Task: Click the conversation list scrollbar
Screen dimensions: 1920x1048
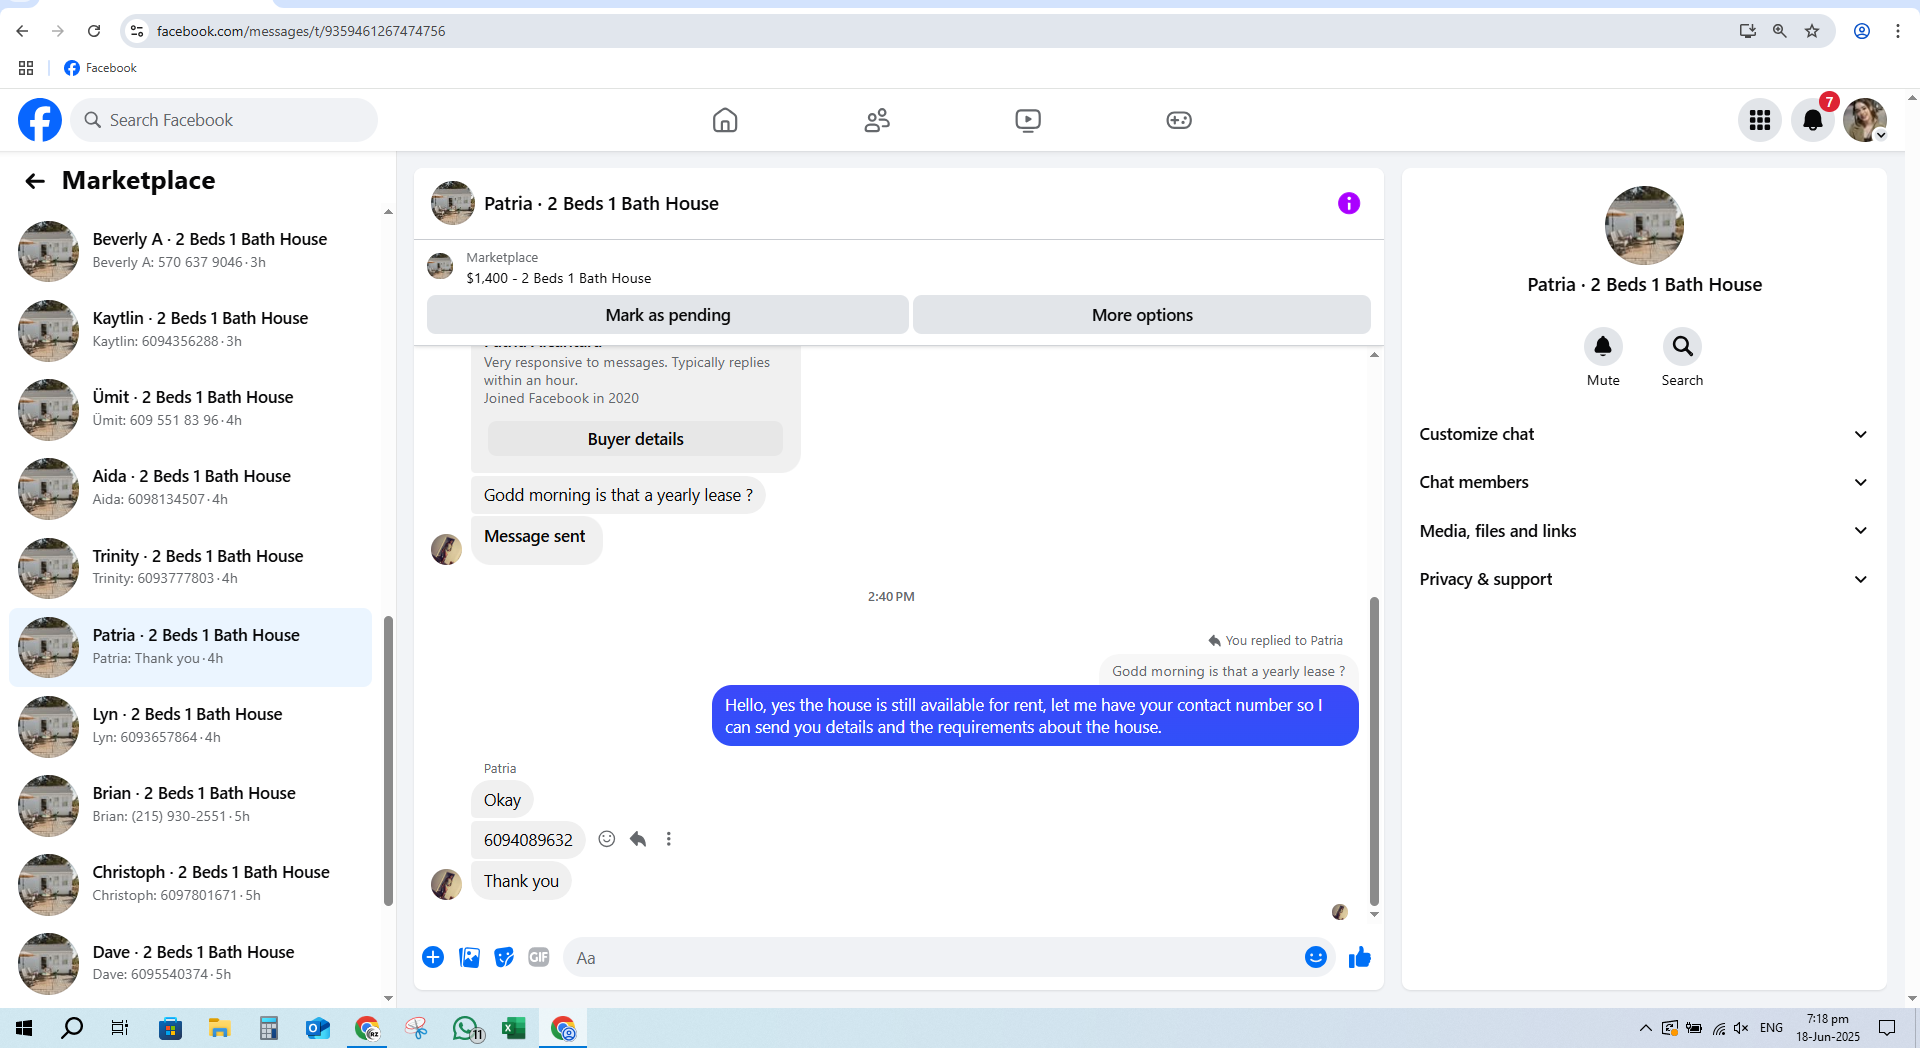Action: 388,760
